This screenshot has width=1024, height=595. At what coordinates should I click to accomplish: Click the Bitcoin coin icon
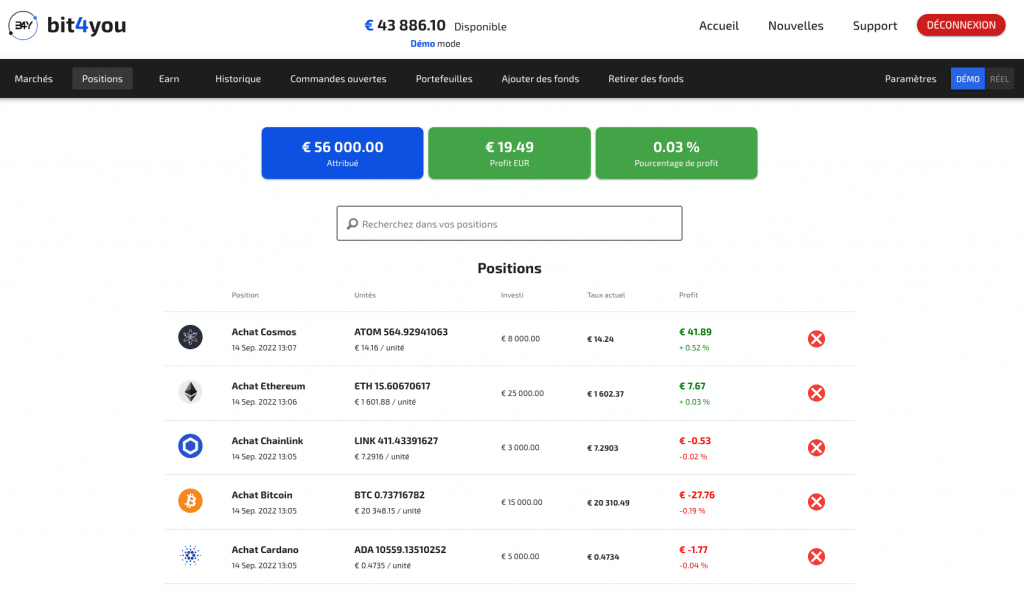click(190, 502)
